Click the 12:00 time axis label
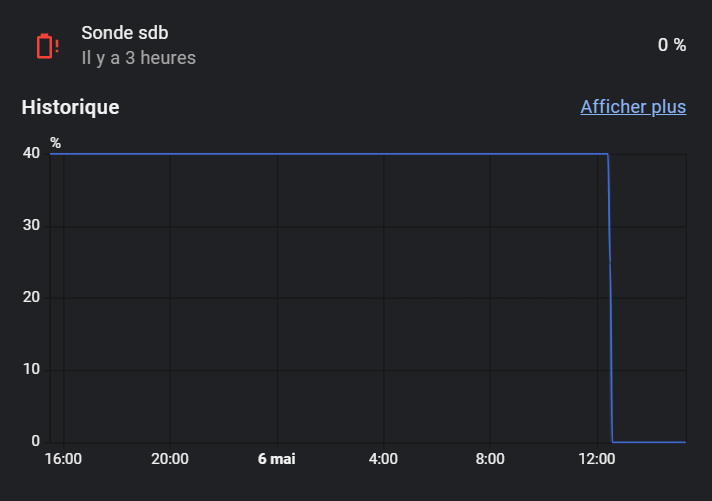 (597, 459)
